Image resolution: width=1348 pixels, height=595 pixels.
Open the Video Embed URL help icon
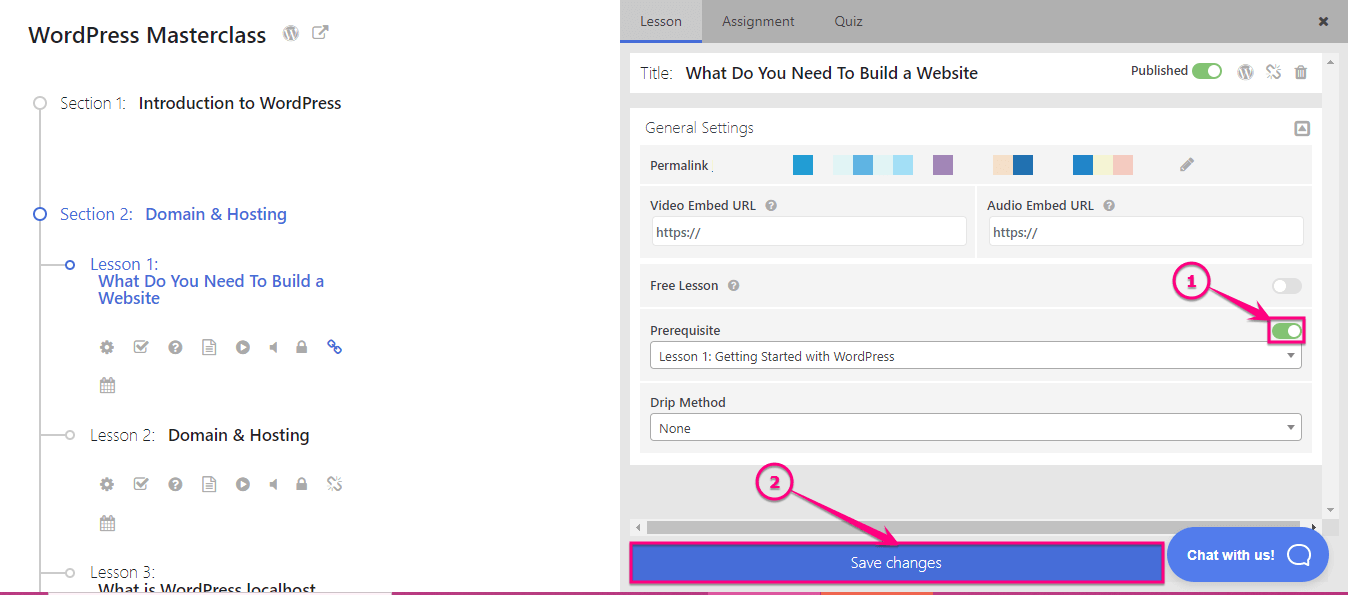pos(771,205)
